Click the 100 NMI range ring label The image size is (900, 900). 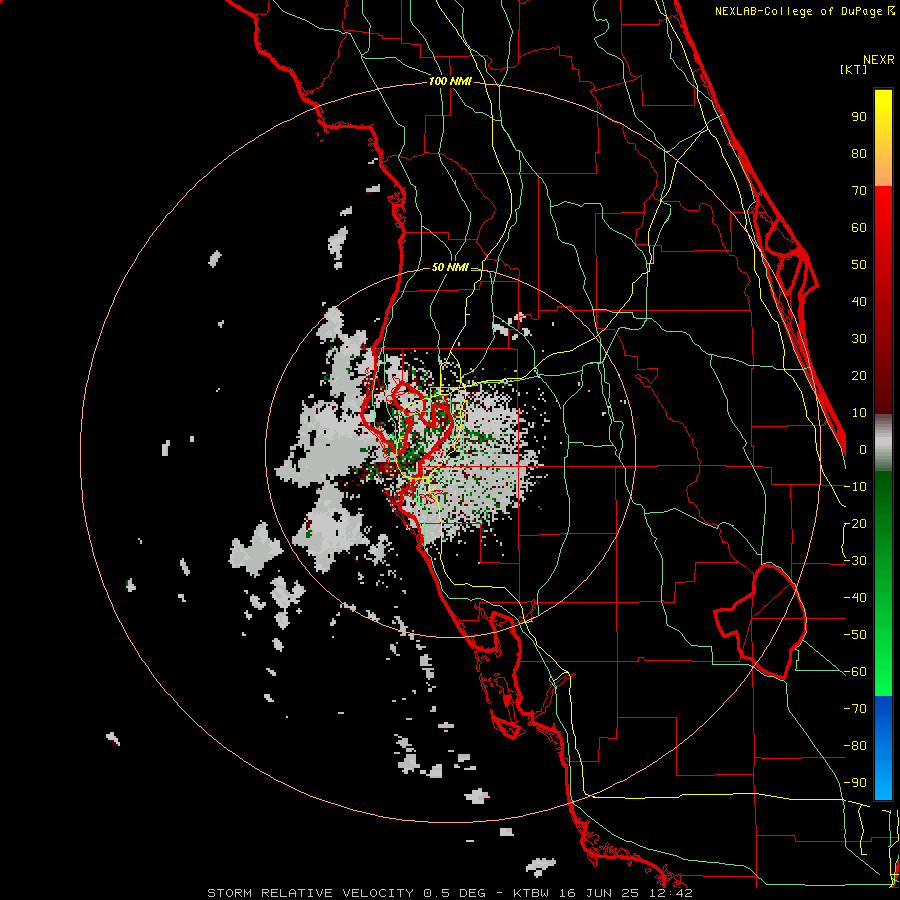pos(450,82)
